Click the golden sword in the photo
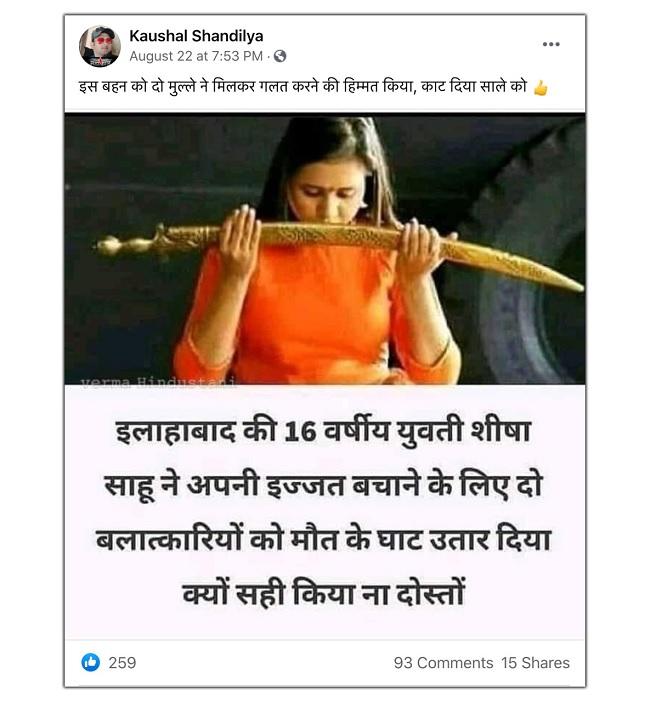The image size is (650, 702). (338, 247)
